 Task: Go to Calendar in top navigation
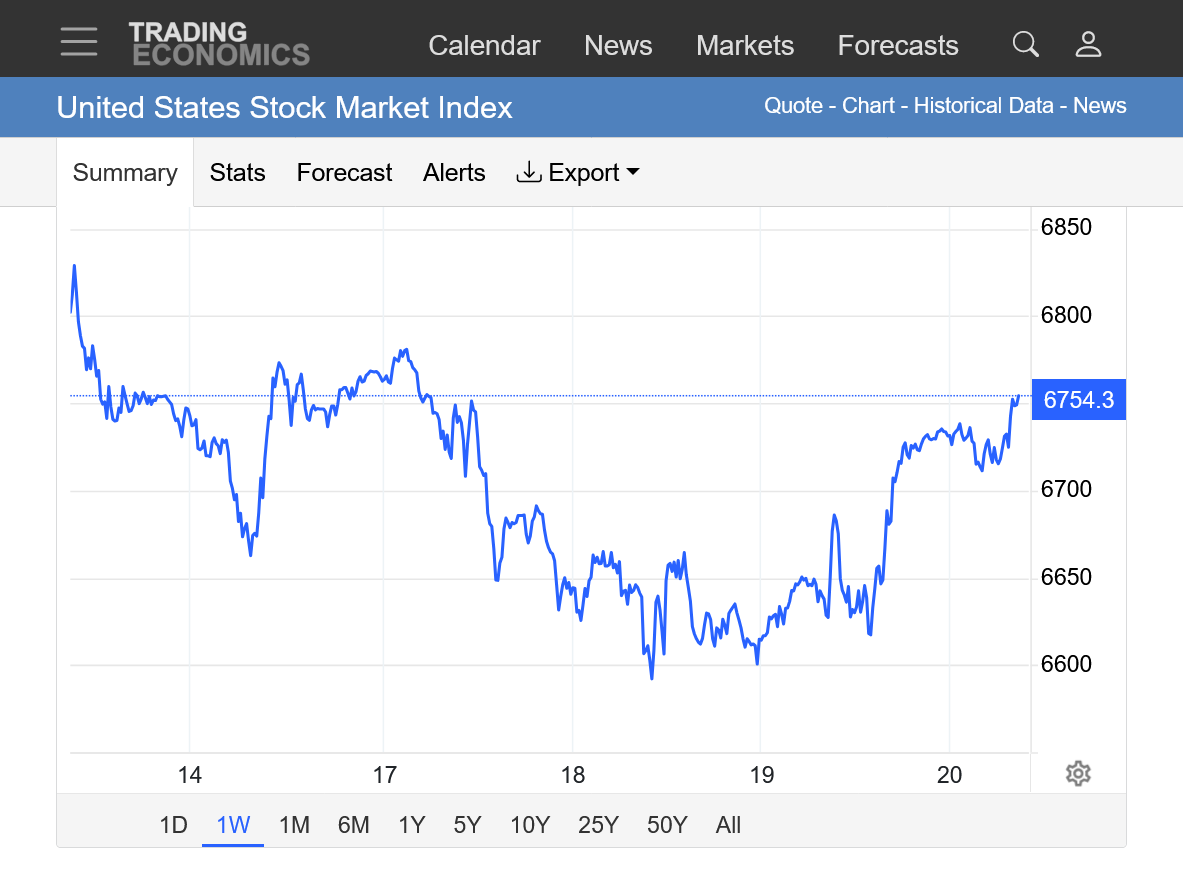pyautogui.click(x=484, y=46)
